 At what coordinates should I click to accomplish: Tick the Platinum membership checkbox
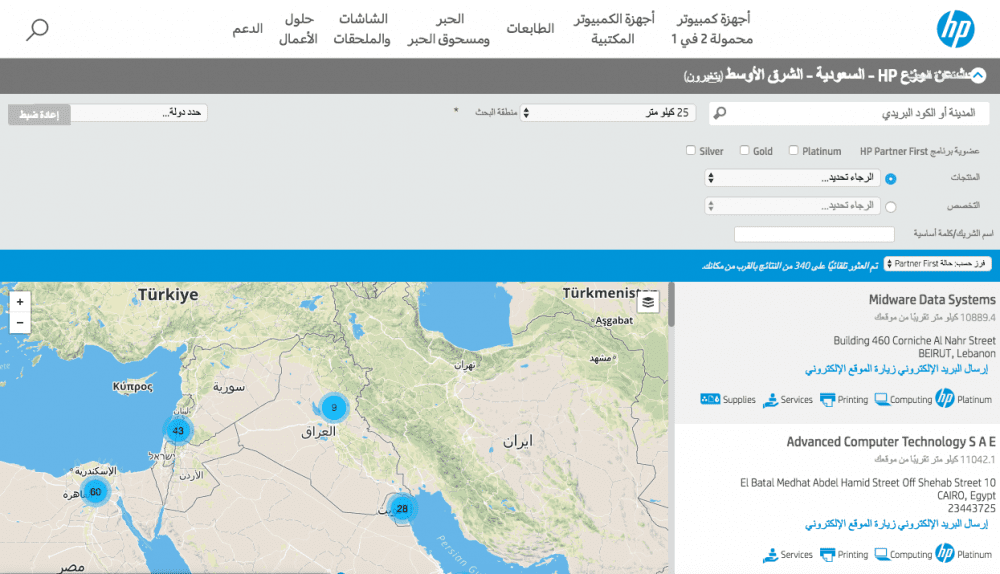(x=793, y=151)
